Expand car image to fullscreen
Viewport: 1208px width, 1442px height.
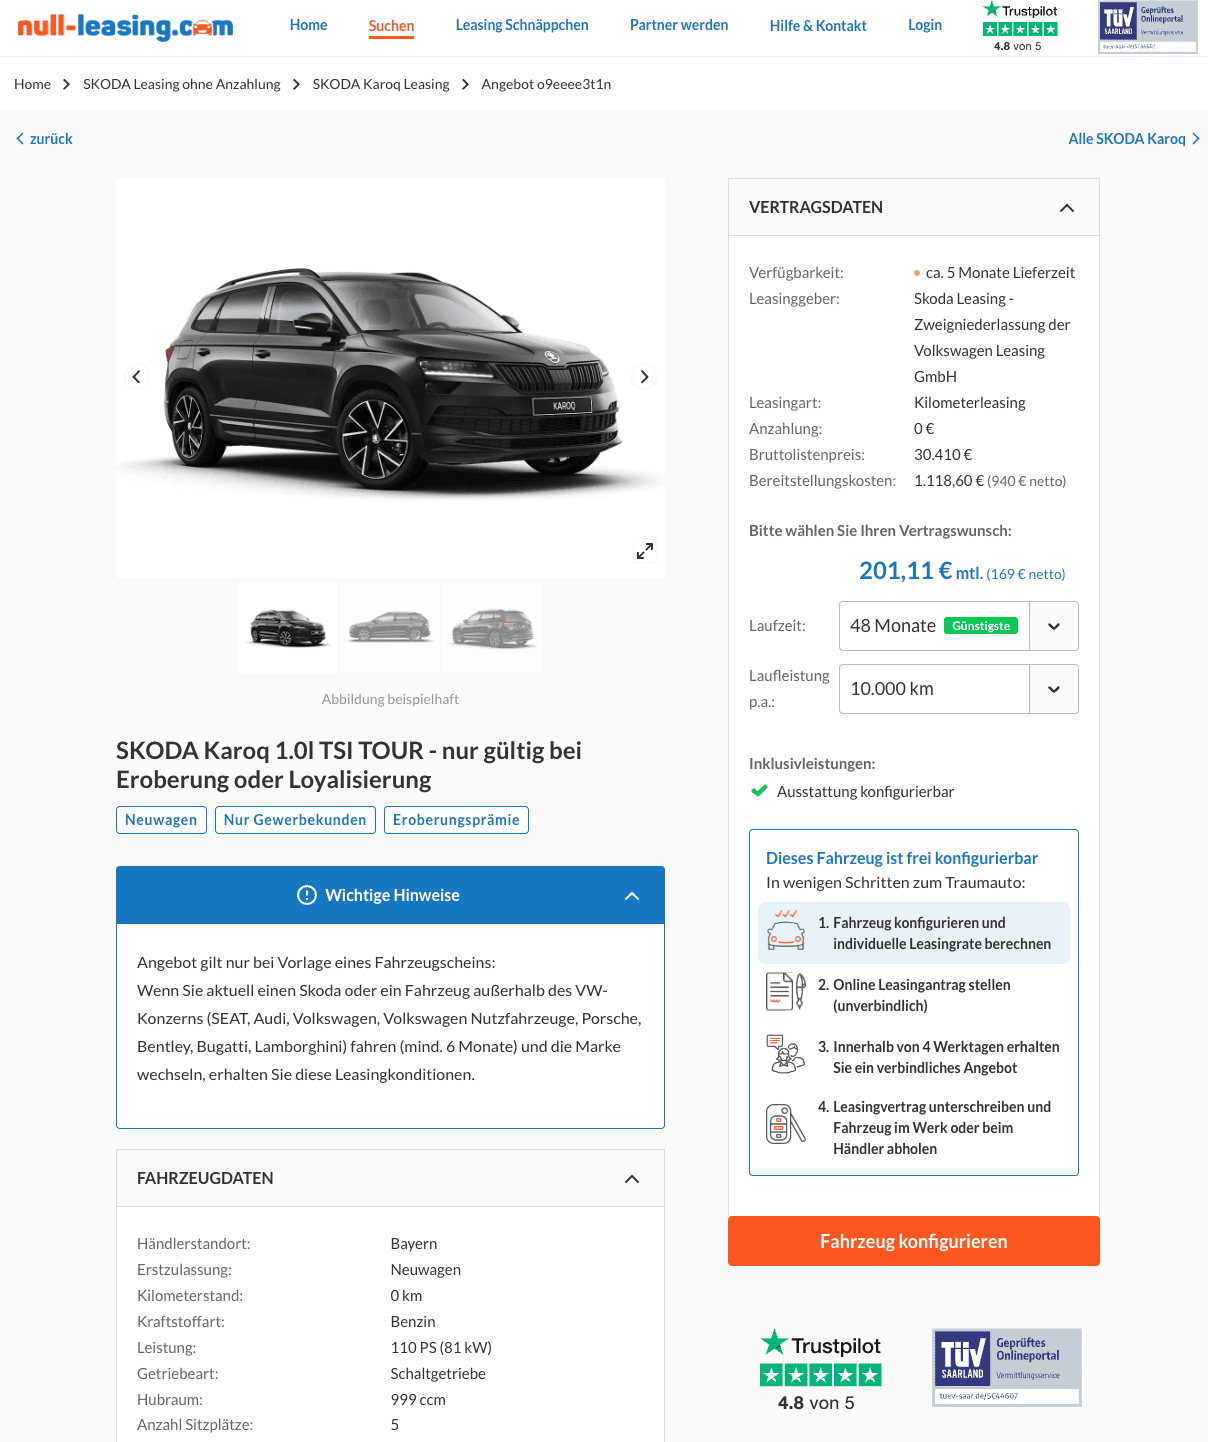click(x=645, y=551)
